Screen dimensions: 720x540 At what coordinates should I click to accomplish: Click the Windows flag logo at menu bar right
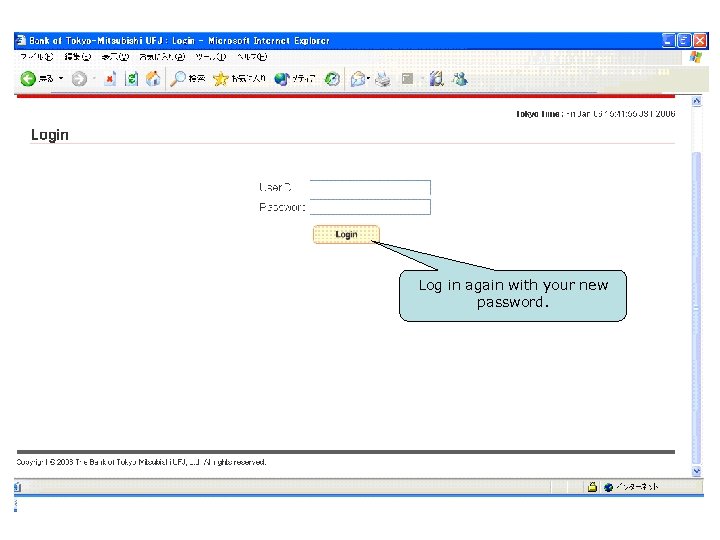coord(696,57)
